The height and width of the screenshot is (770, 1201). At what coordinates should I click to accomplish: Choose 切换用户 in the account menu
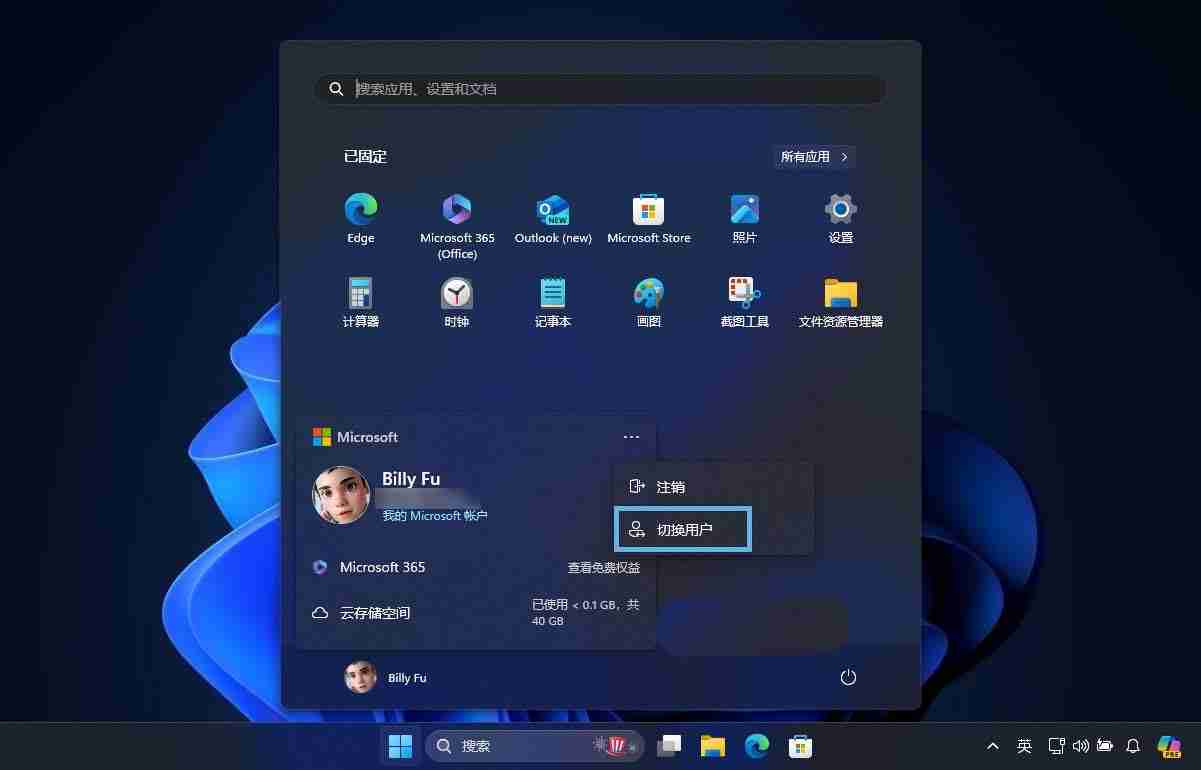[x=683, y=529]
